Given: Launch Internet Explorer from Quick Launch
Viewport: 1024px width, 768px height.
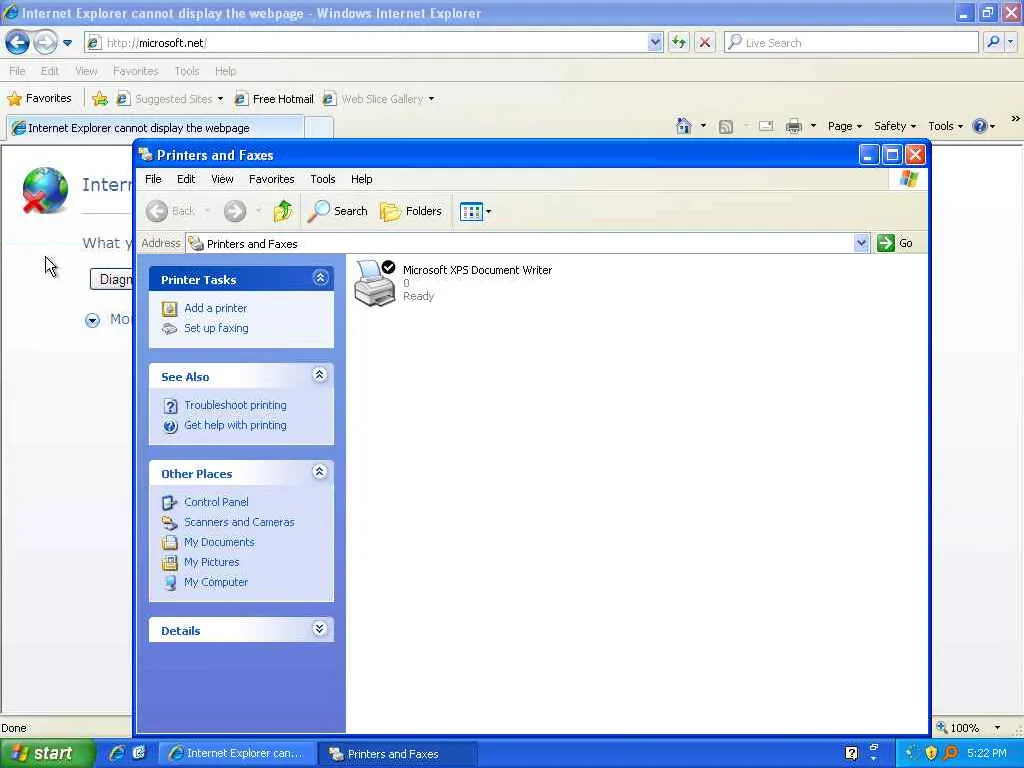Looking at the screenshot, I should (117, 753).
